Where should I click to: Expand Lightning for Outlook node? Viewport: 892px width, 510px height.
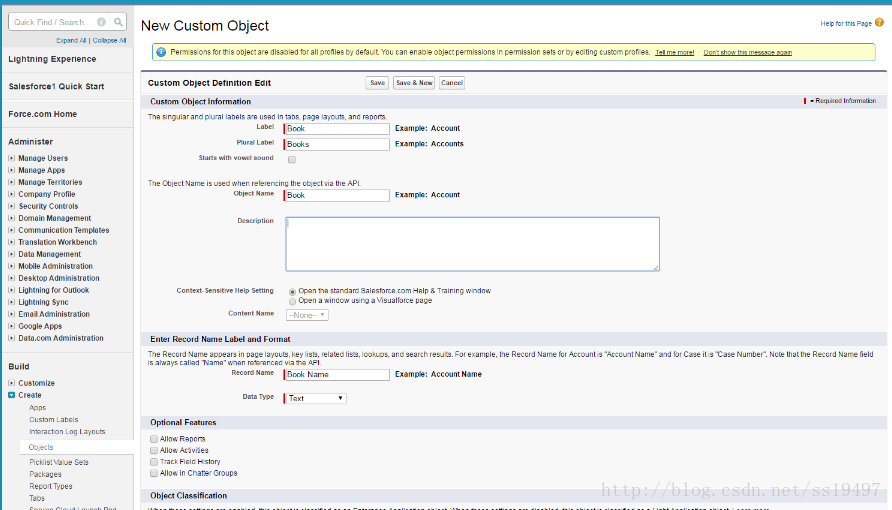(11, 290)
